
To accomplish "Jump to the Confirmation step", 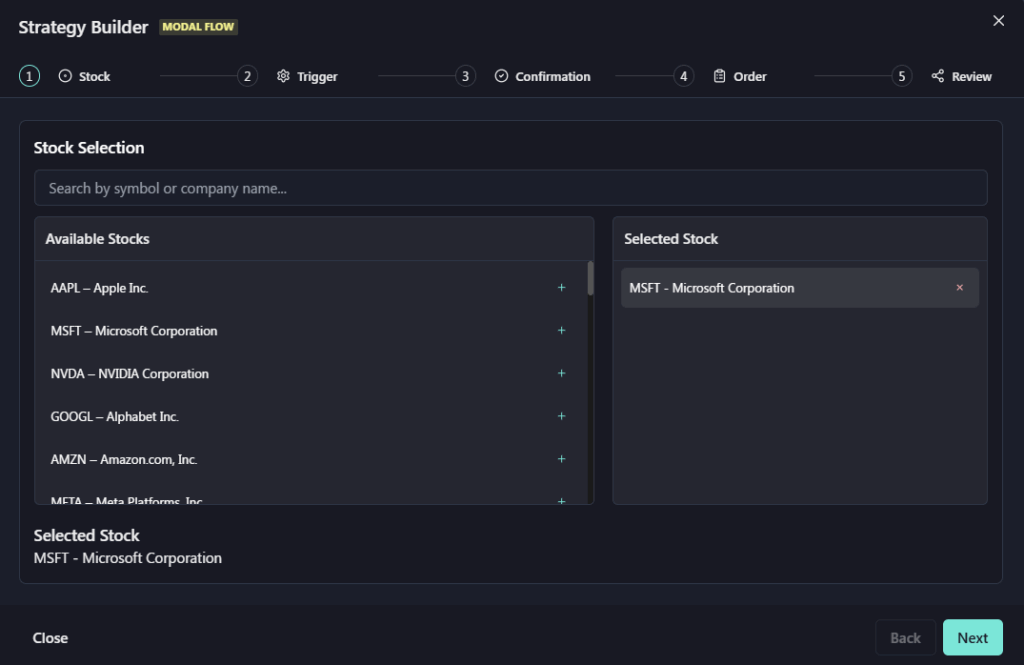I will (542, 77).
